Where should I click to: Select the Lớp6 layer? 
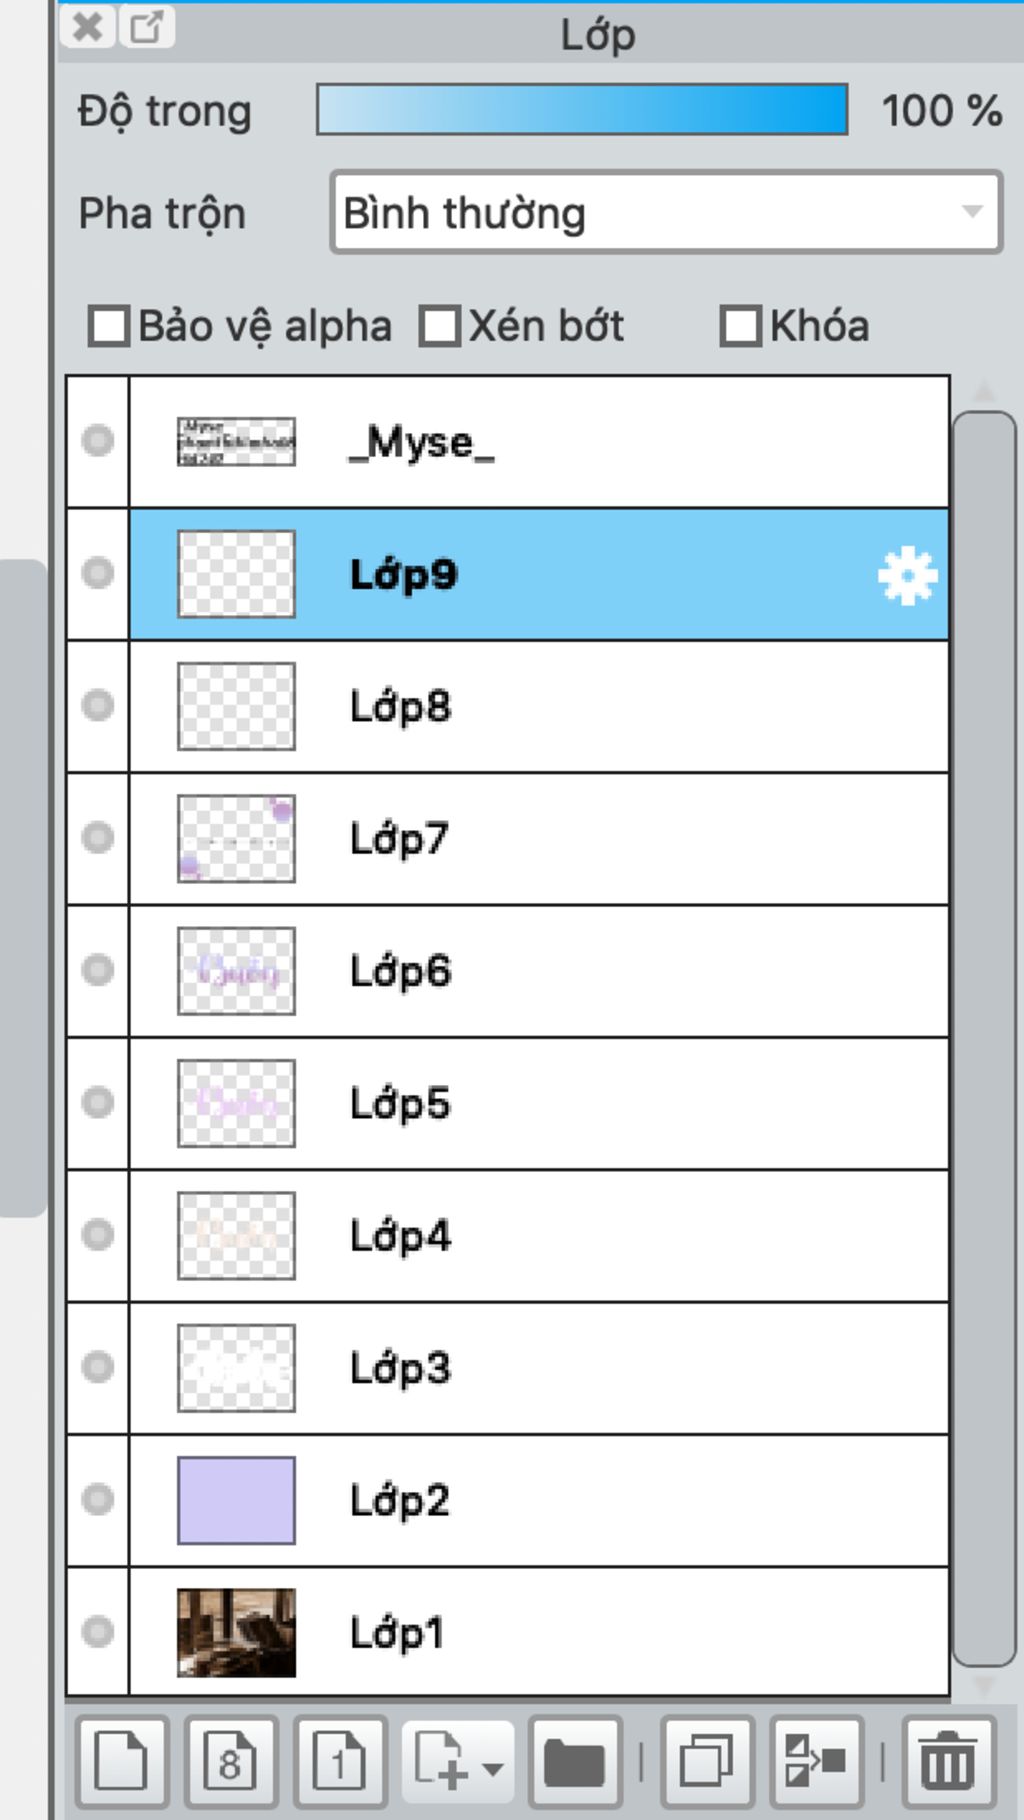(539, 971)
